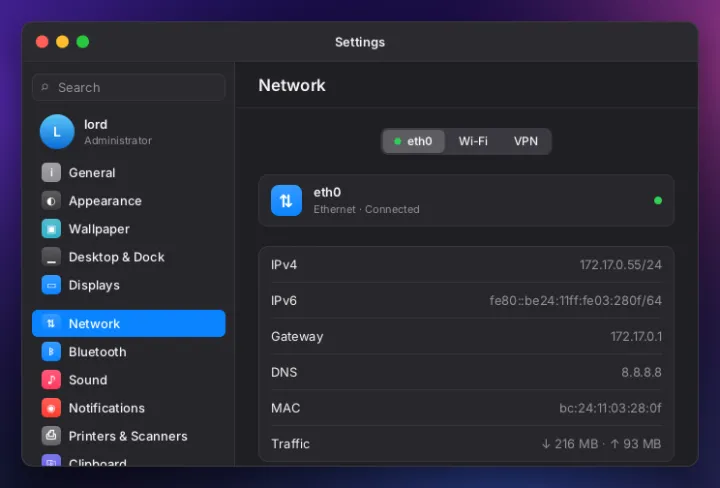Open the lord Administrator account

(129, 132)
